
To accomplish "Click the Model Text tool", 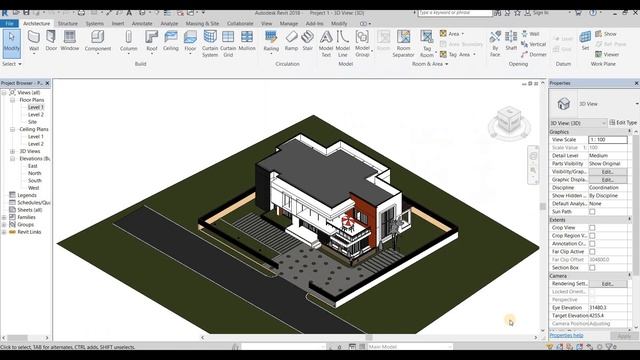I will click(326, 43).
